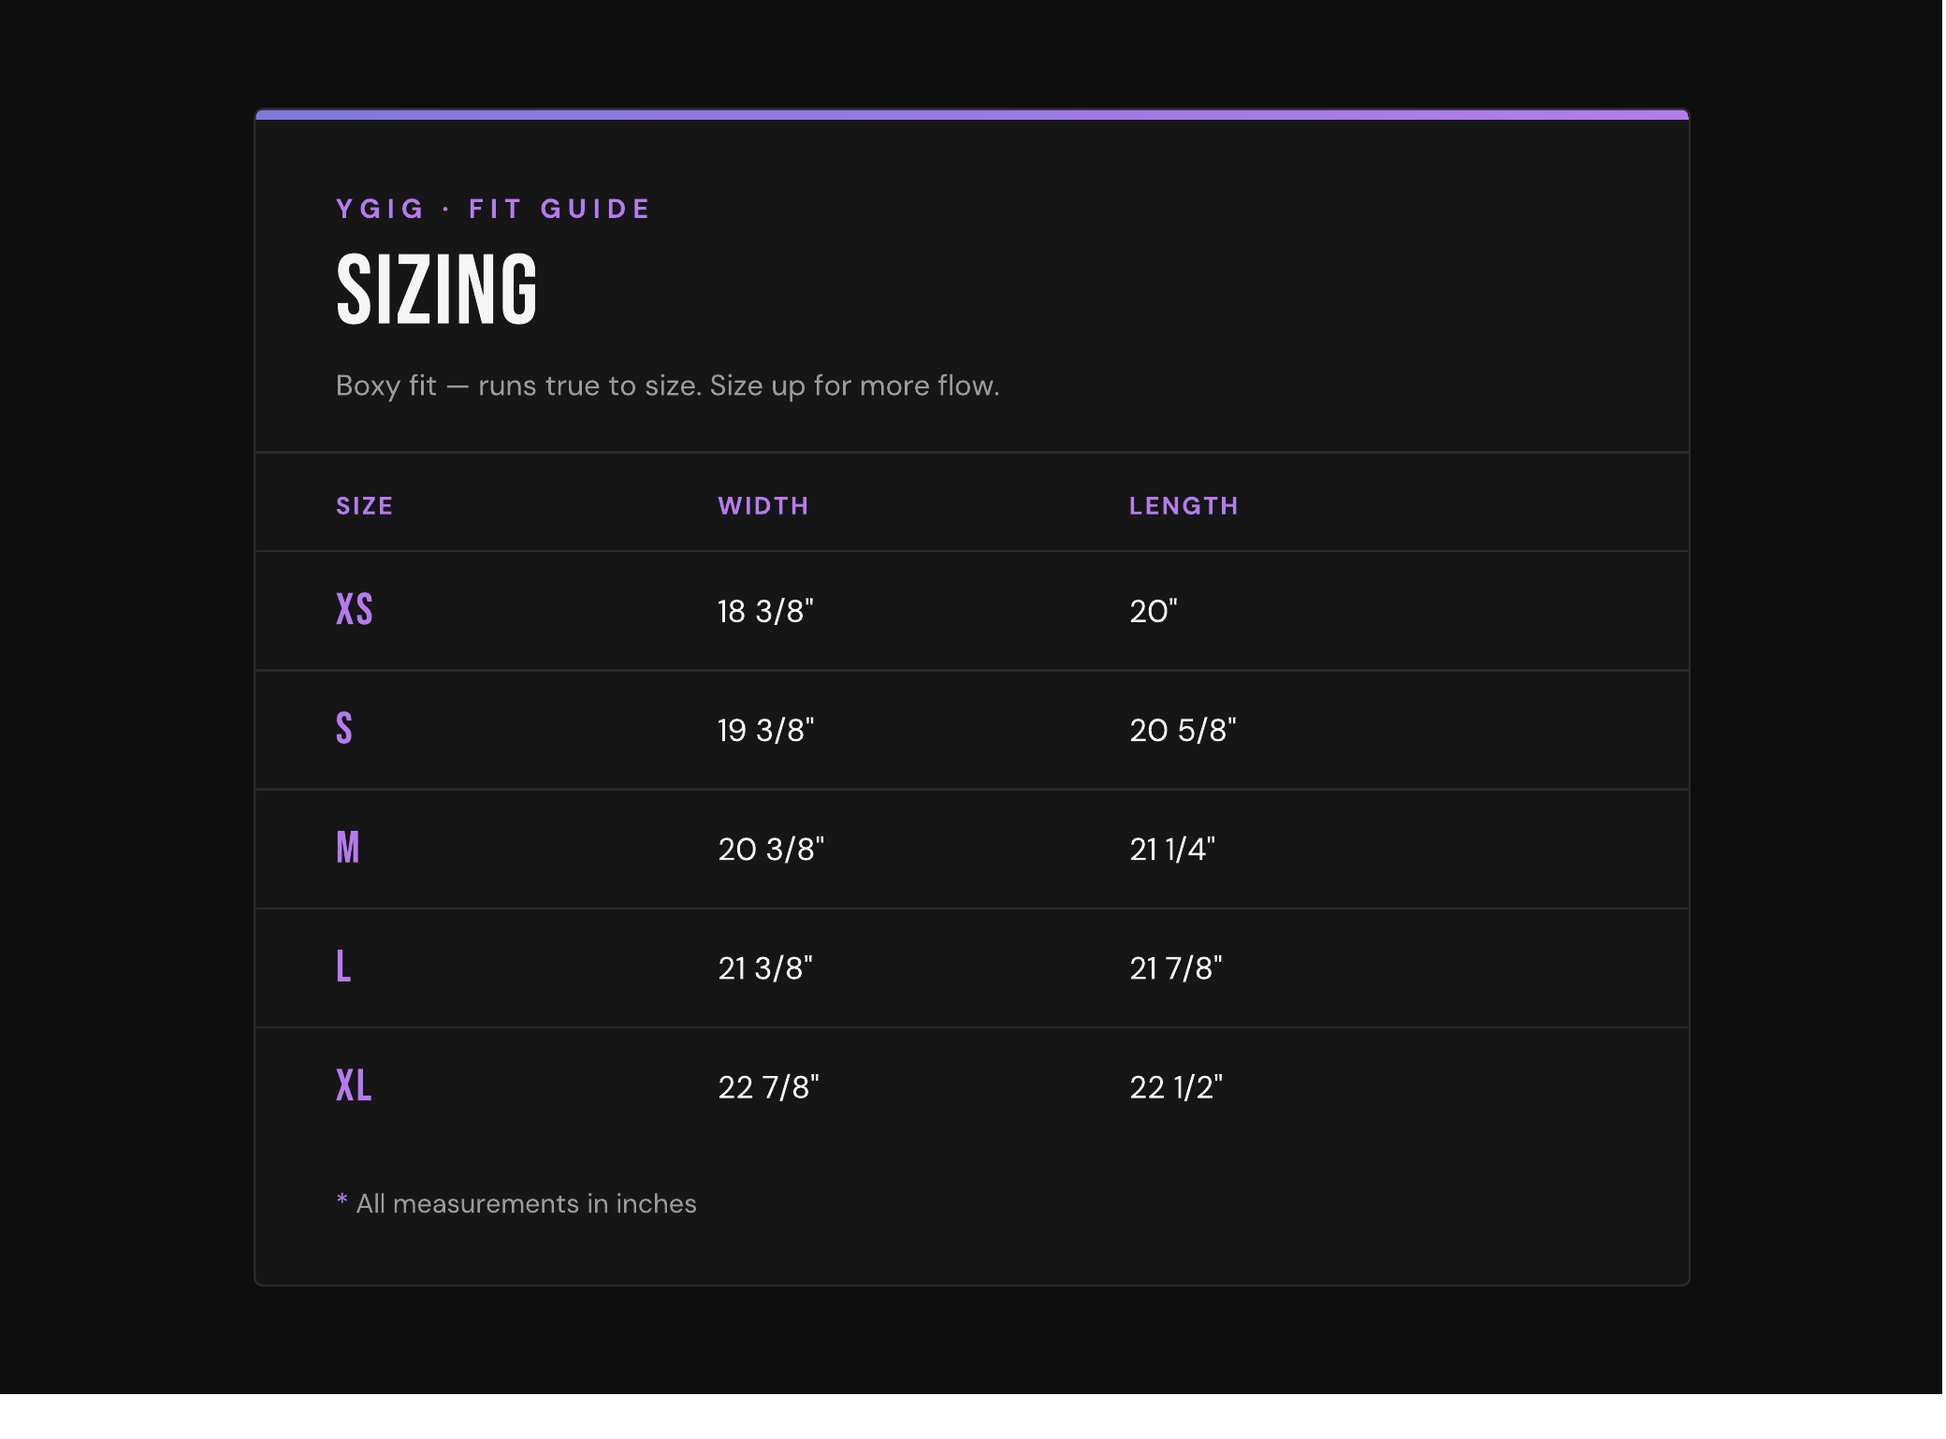Viewport: 1946px width, 1439px height.
Task: Click the 21 7/8" length value
Action: pyautogui.click(x=1176, y=968)
